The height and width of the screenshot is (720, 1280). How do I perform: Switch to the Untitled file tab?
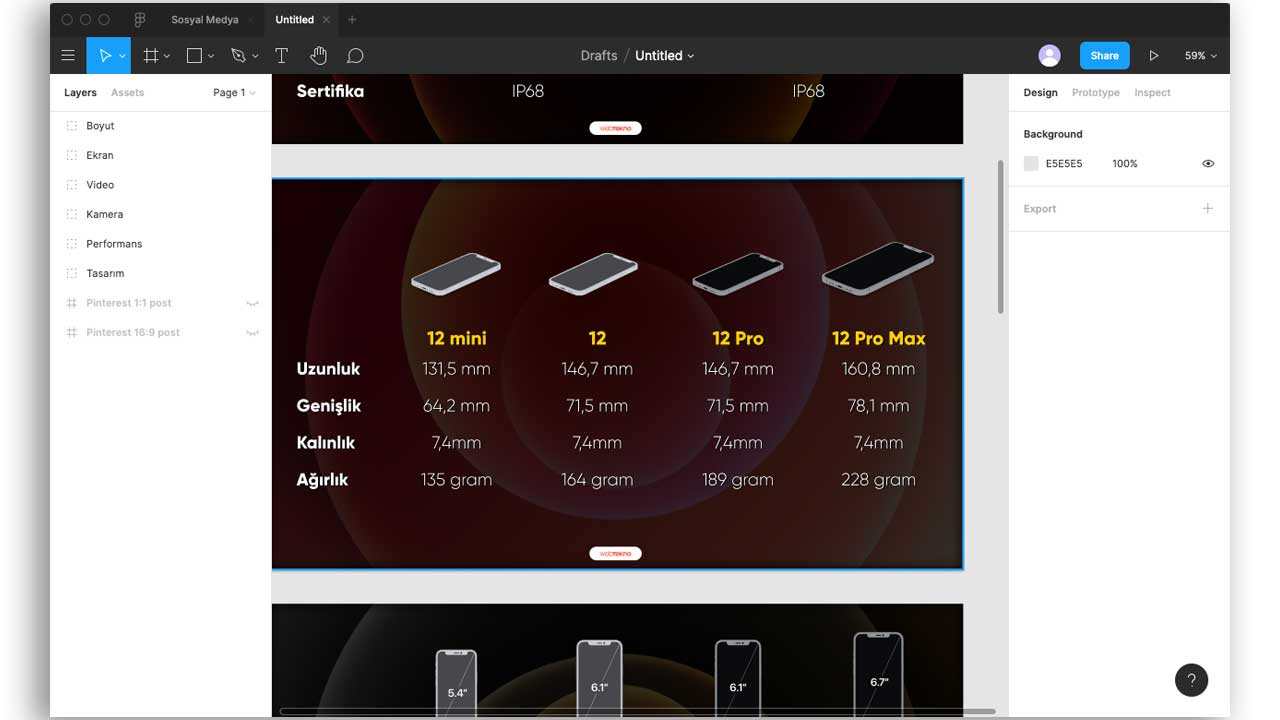point(295,19)
